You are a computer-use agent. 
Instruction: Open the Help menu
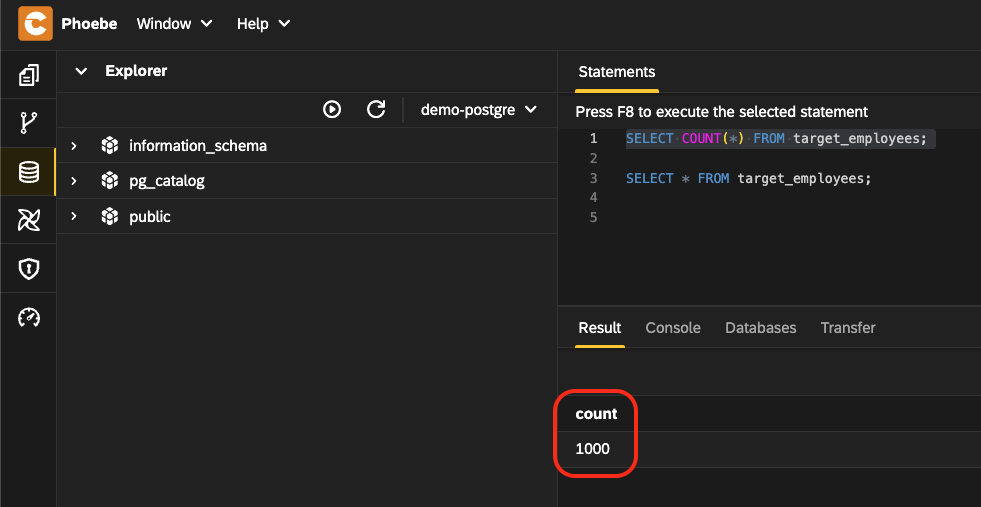[x=263, y=23]
